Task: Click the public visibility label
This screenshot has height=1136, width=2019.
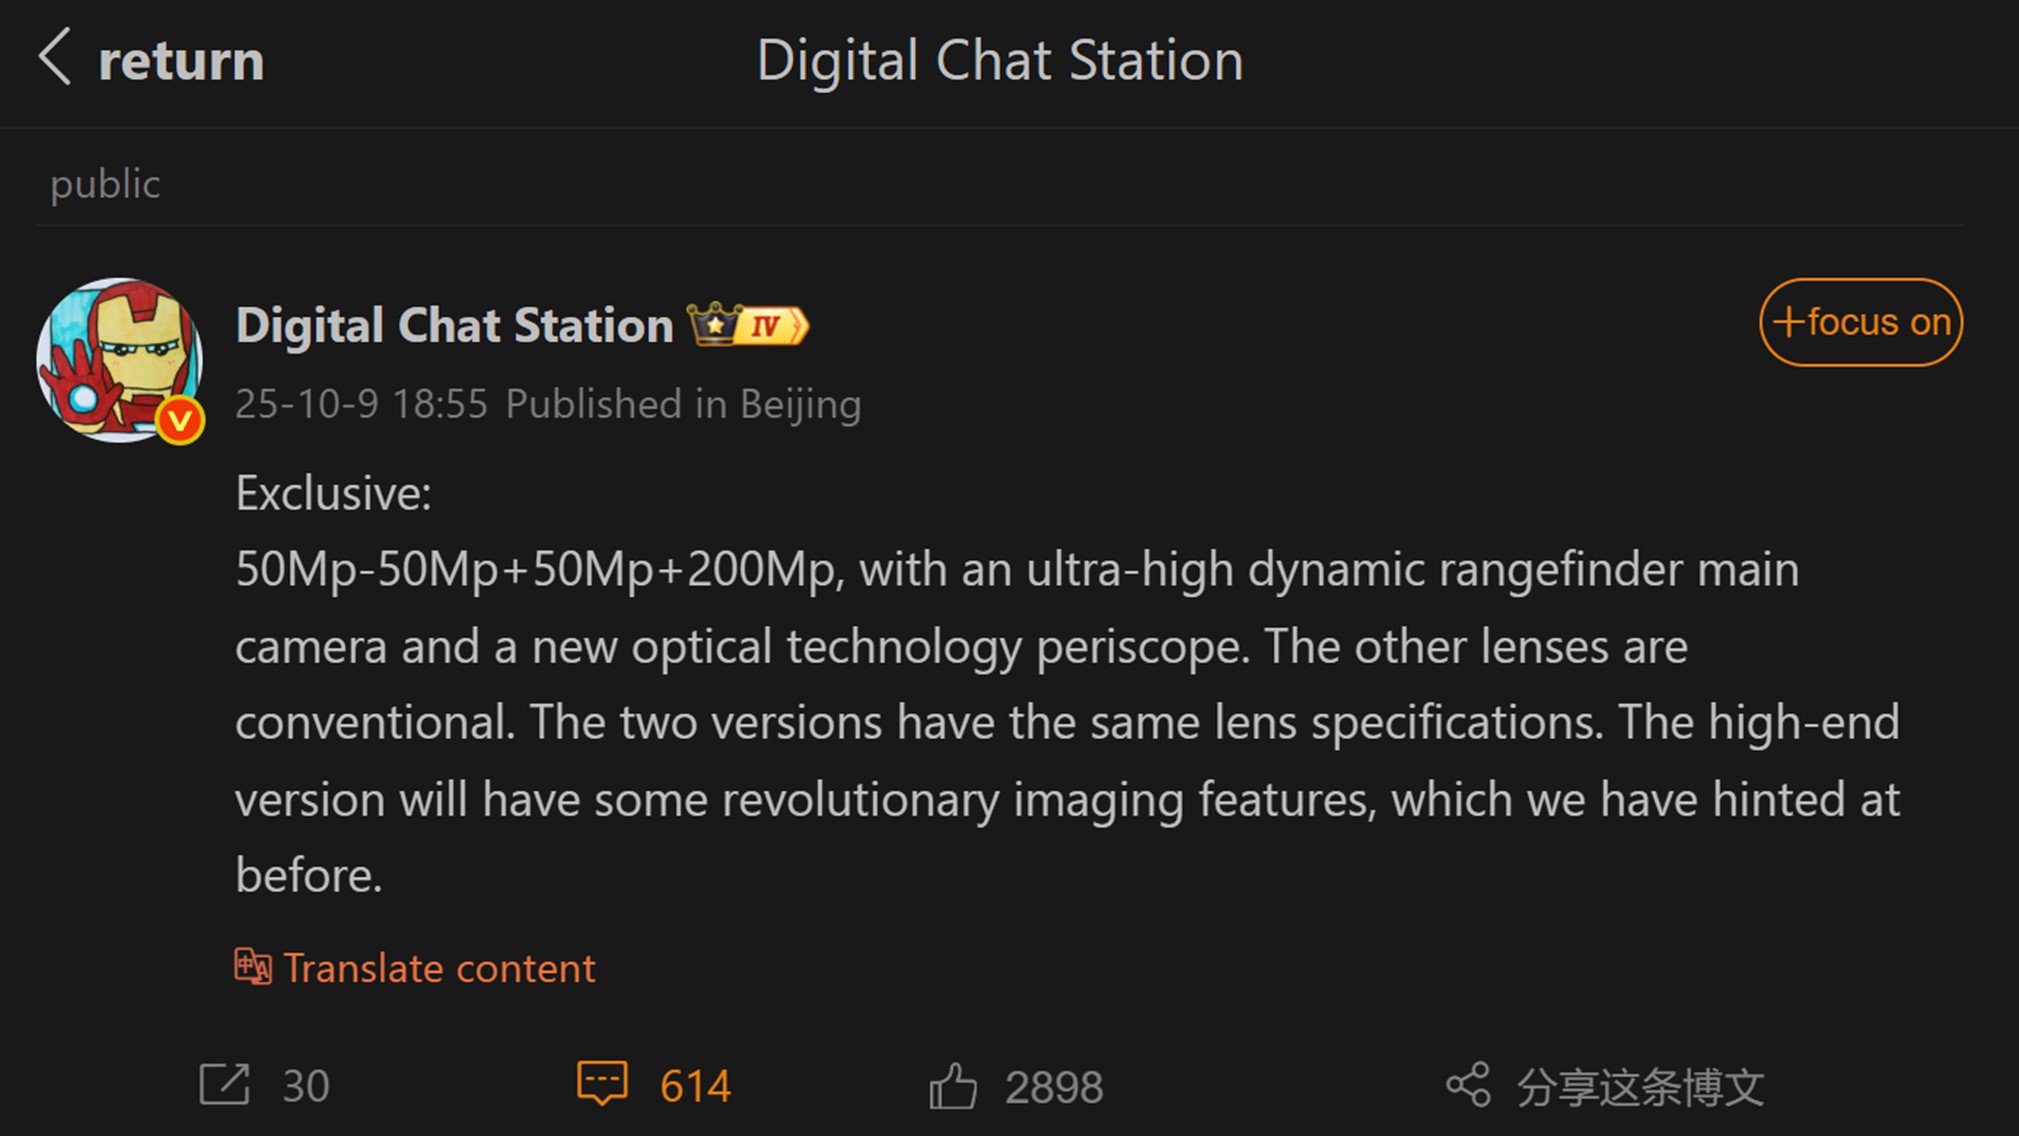Action: pyautogui.click(x=105, y=184)
